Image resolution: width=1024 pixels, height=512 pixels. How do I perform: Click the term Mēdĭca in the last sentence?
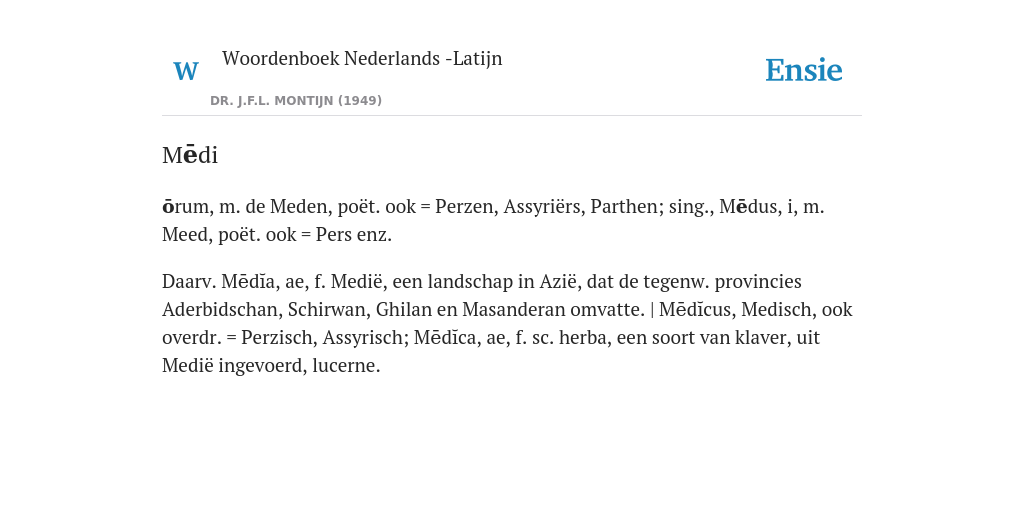tap(445, 337)
